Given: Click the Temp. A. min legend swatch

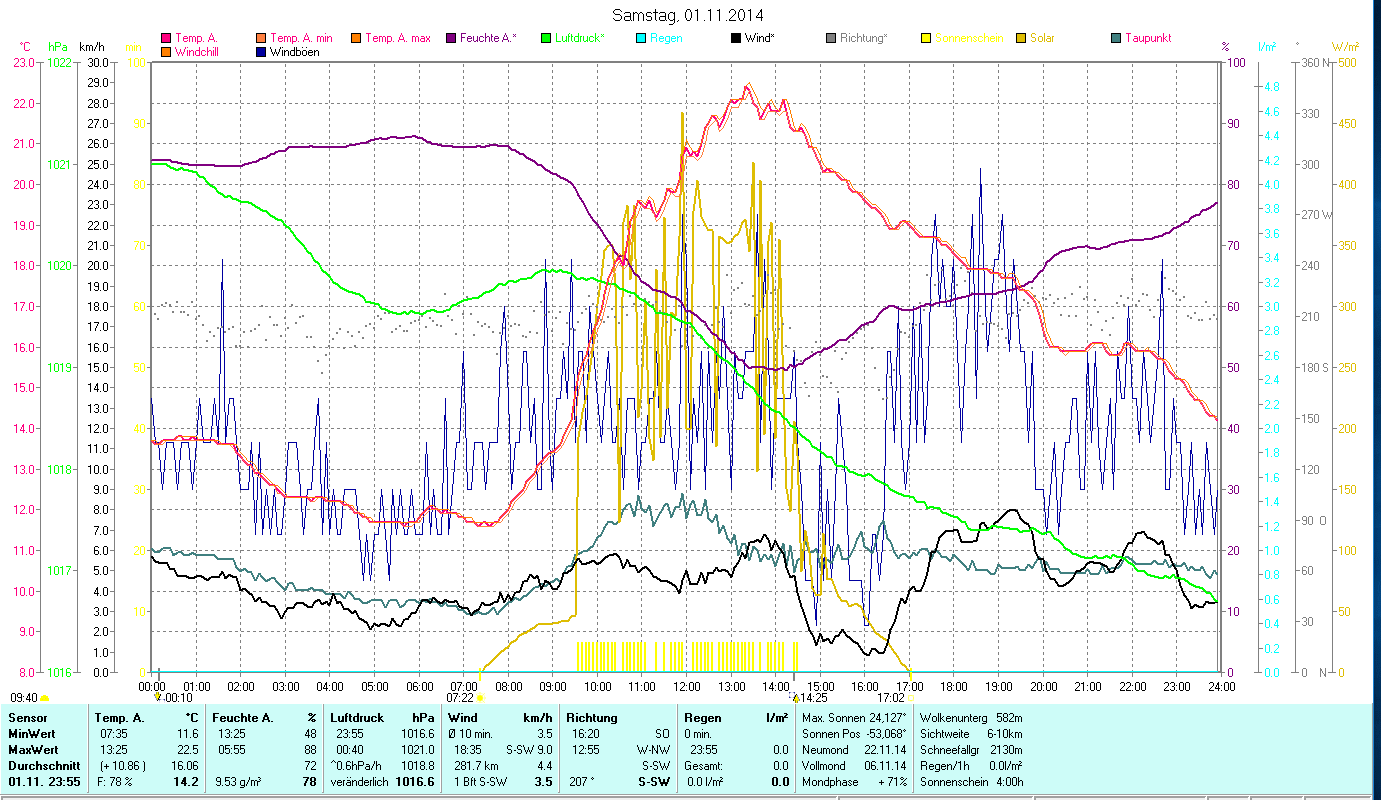Looking at the screenshot, I should [x=261, y=39].
